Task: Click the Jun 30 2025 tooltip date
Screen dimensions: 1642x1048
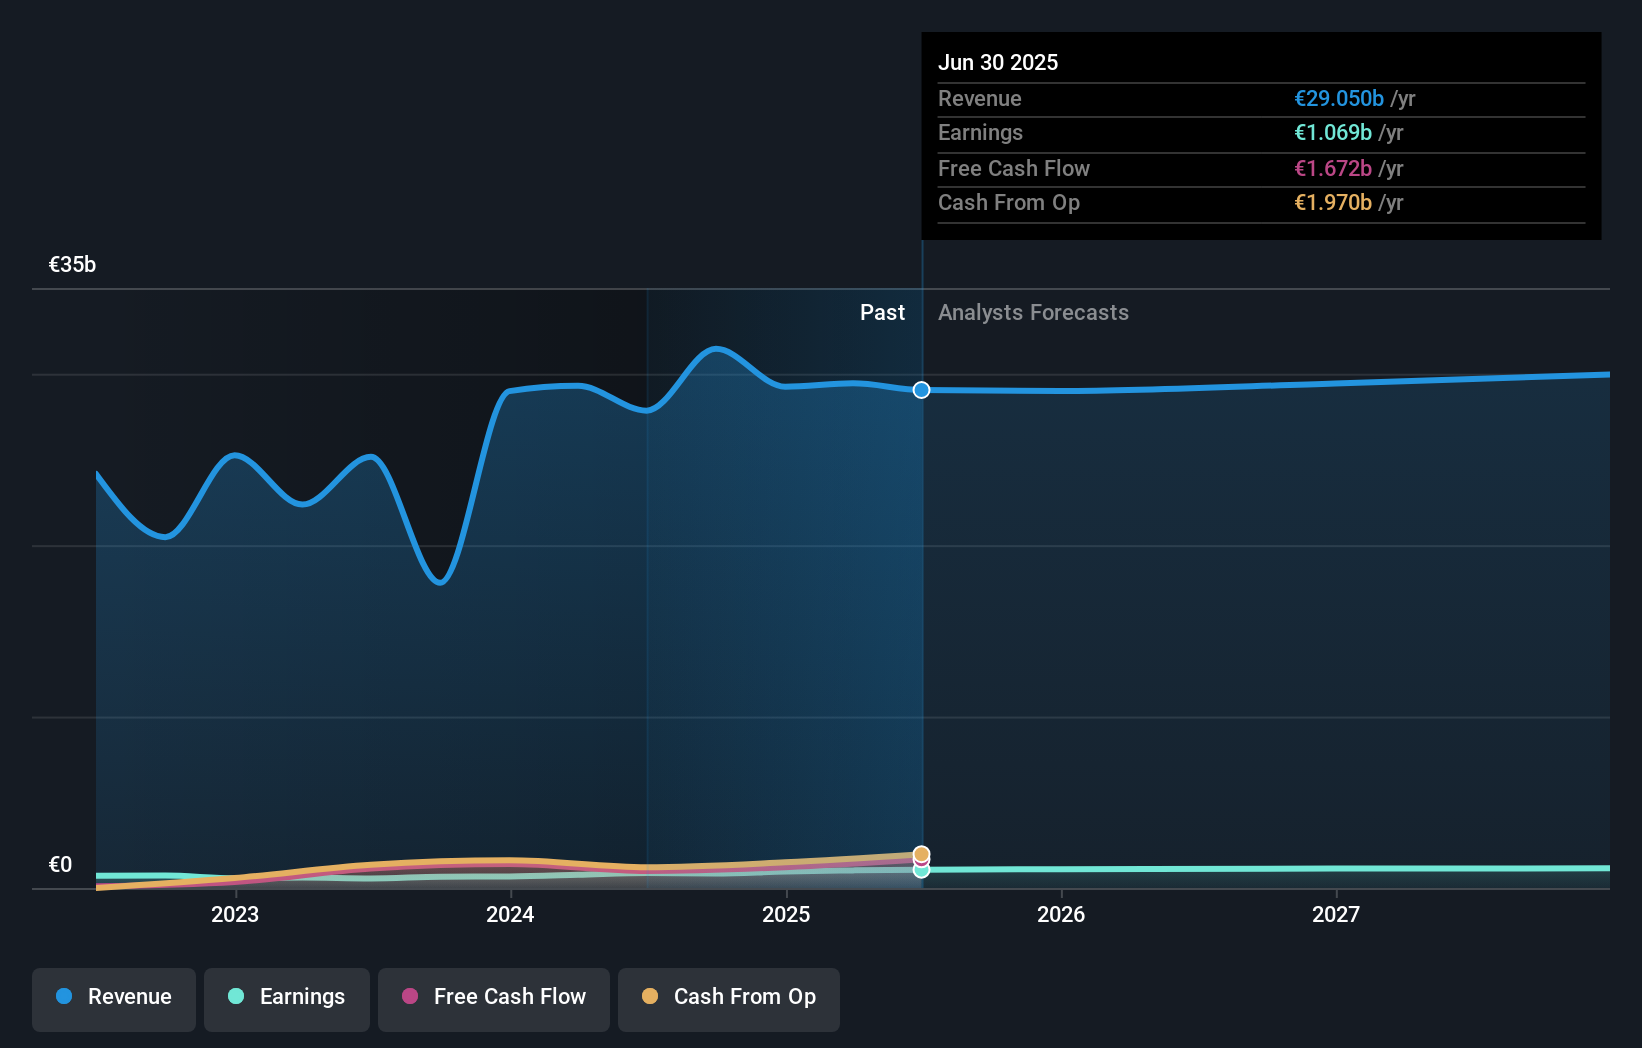Action: pyautogui.click(x=998, y=62)
